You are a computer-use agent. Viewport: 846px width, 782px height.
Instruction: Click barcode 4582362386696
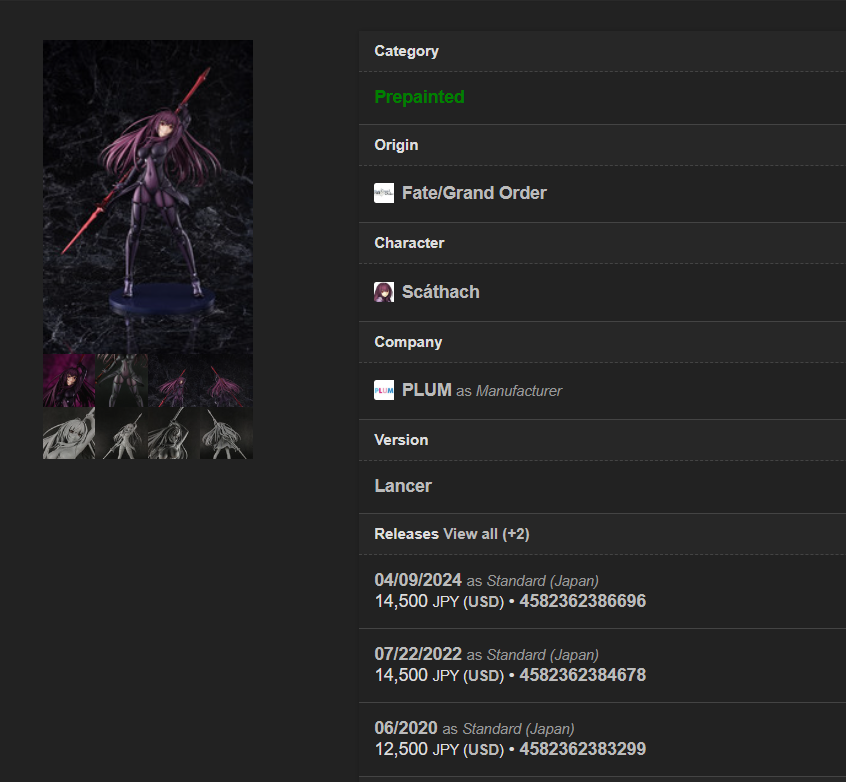click(x=582, y=601)
